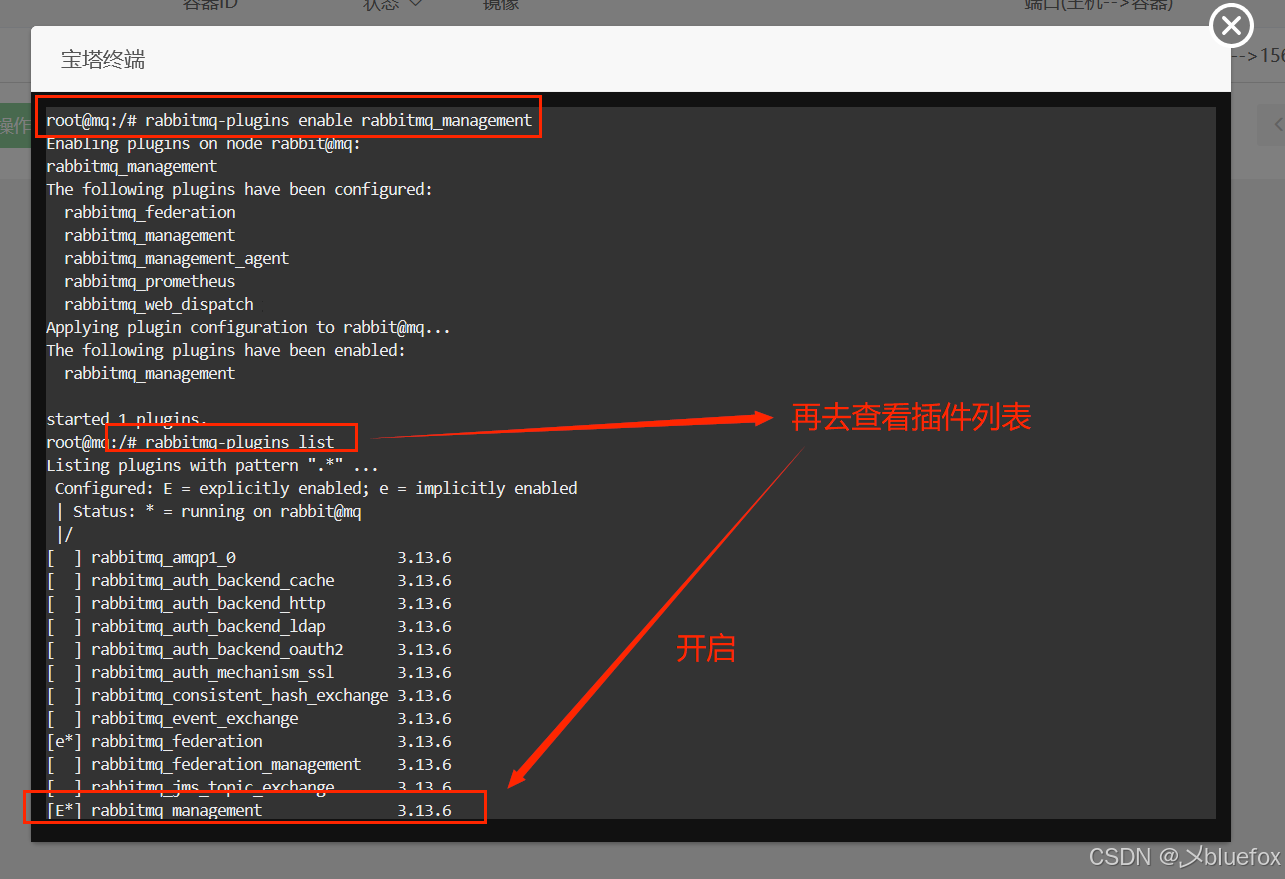Viewport: 1285px width, 879px height.
Task: Click the 'started 1 plugins.' line
Action: [126, 420]
